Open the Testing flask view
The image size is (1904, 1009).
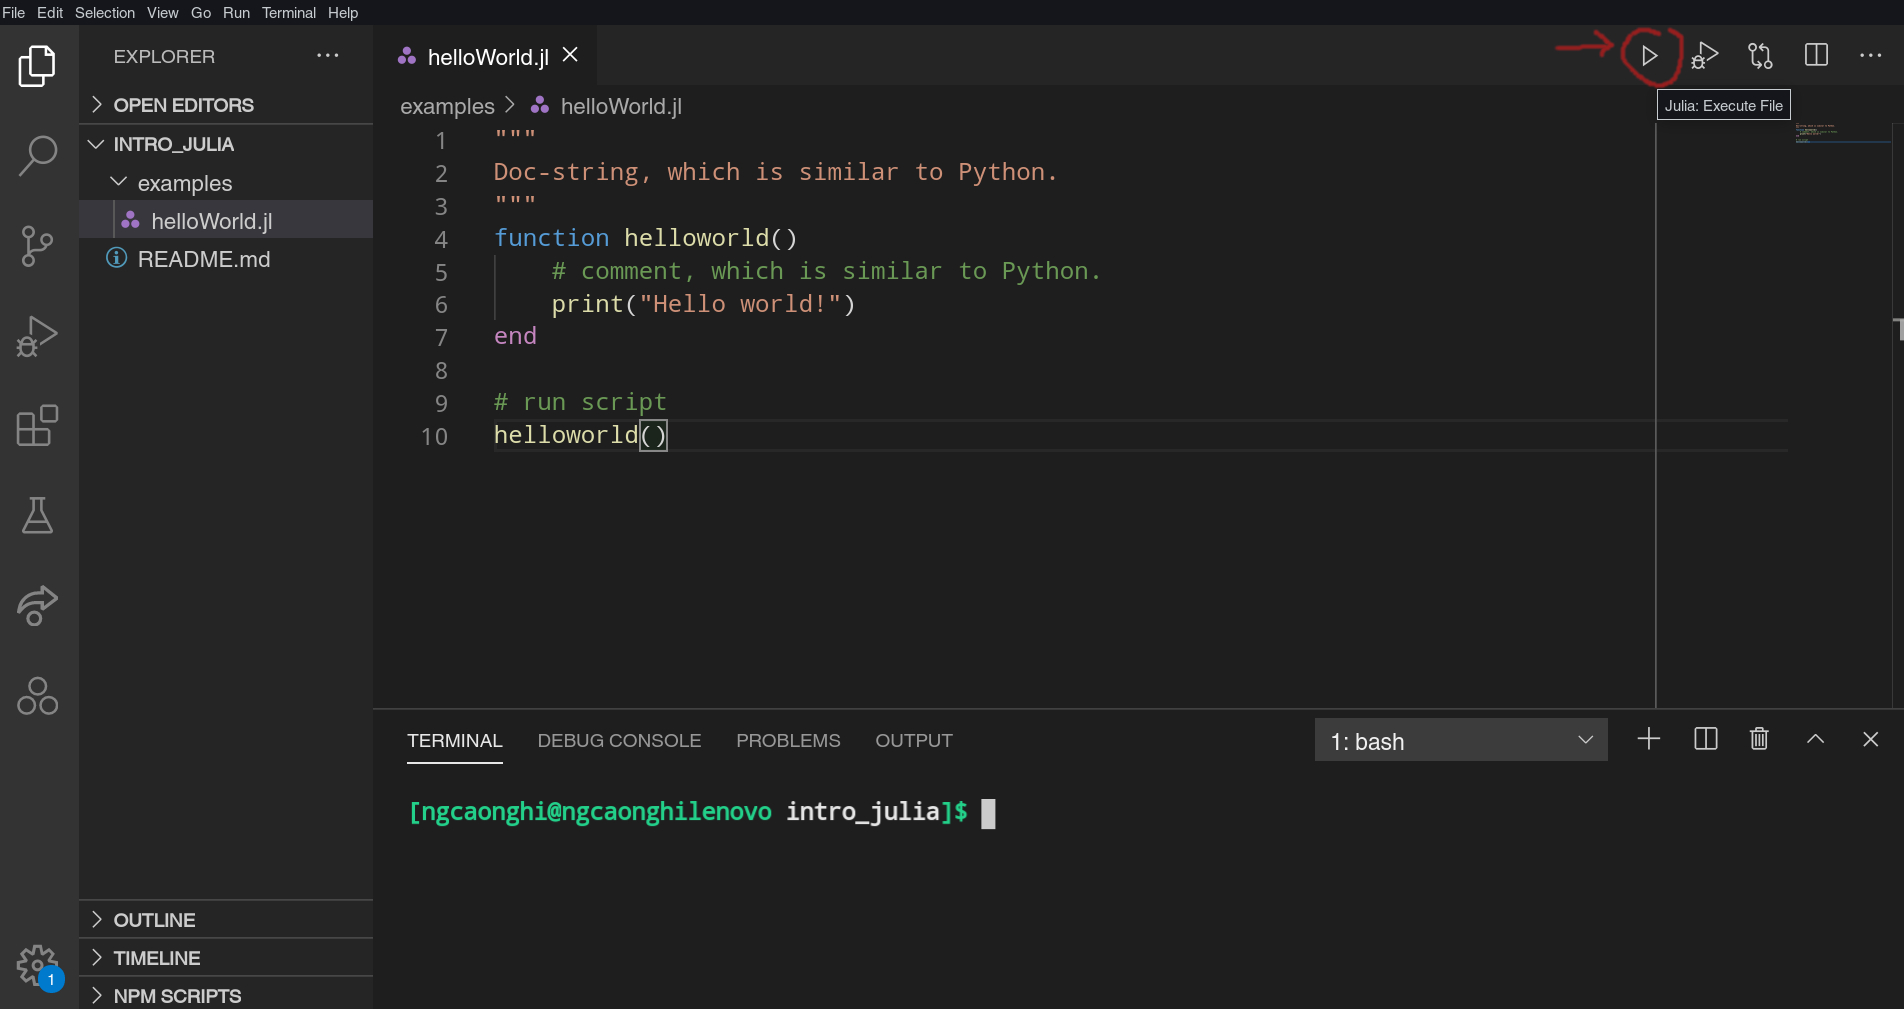point(37,516)
